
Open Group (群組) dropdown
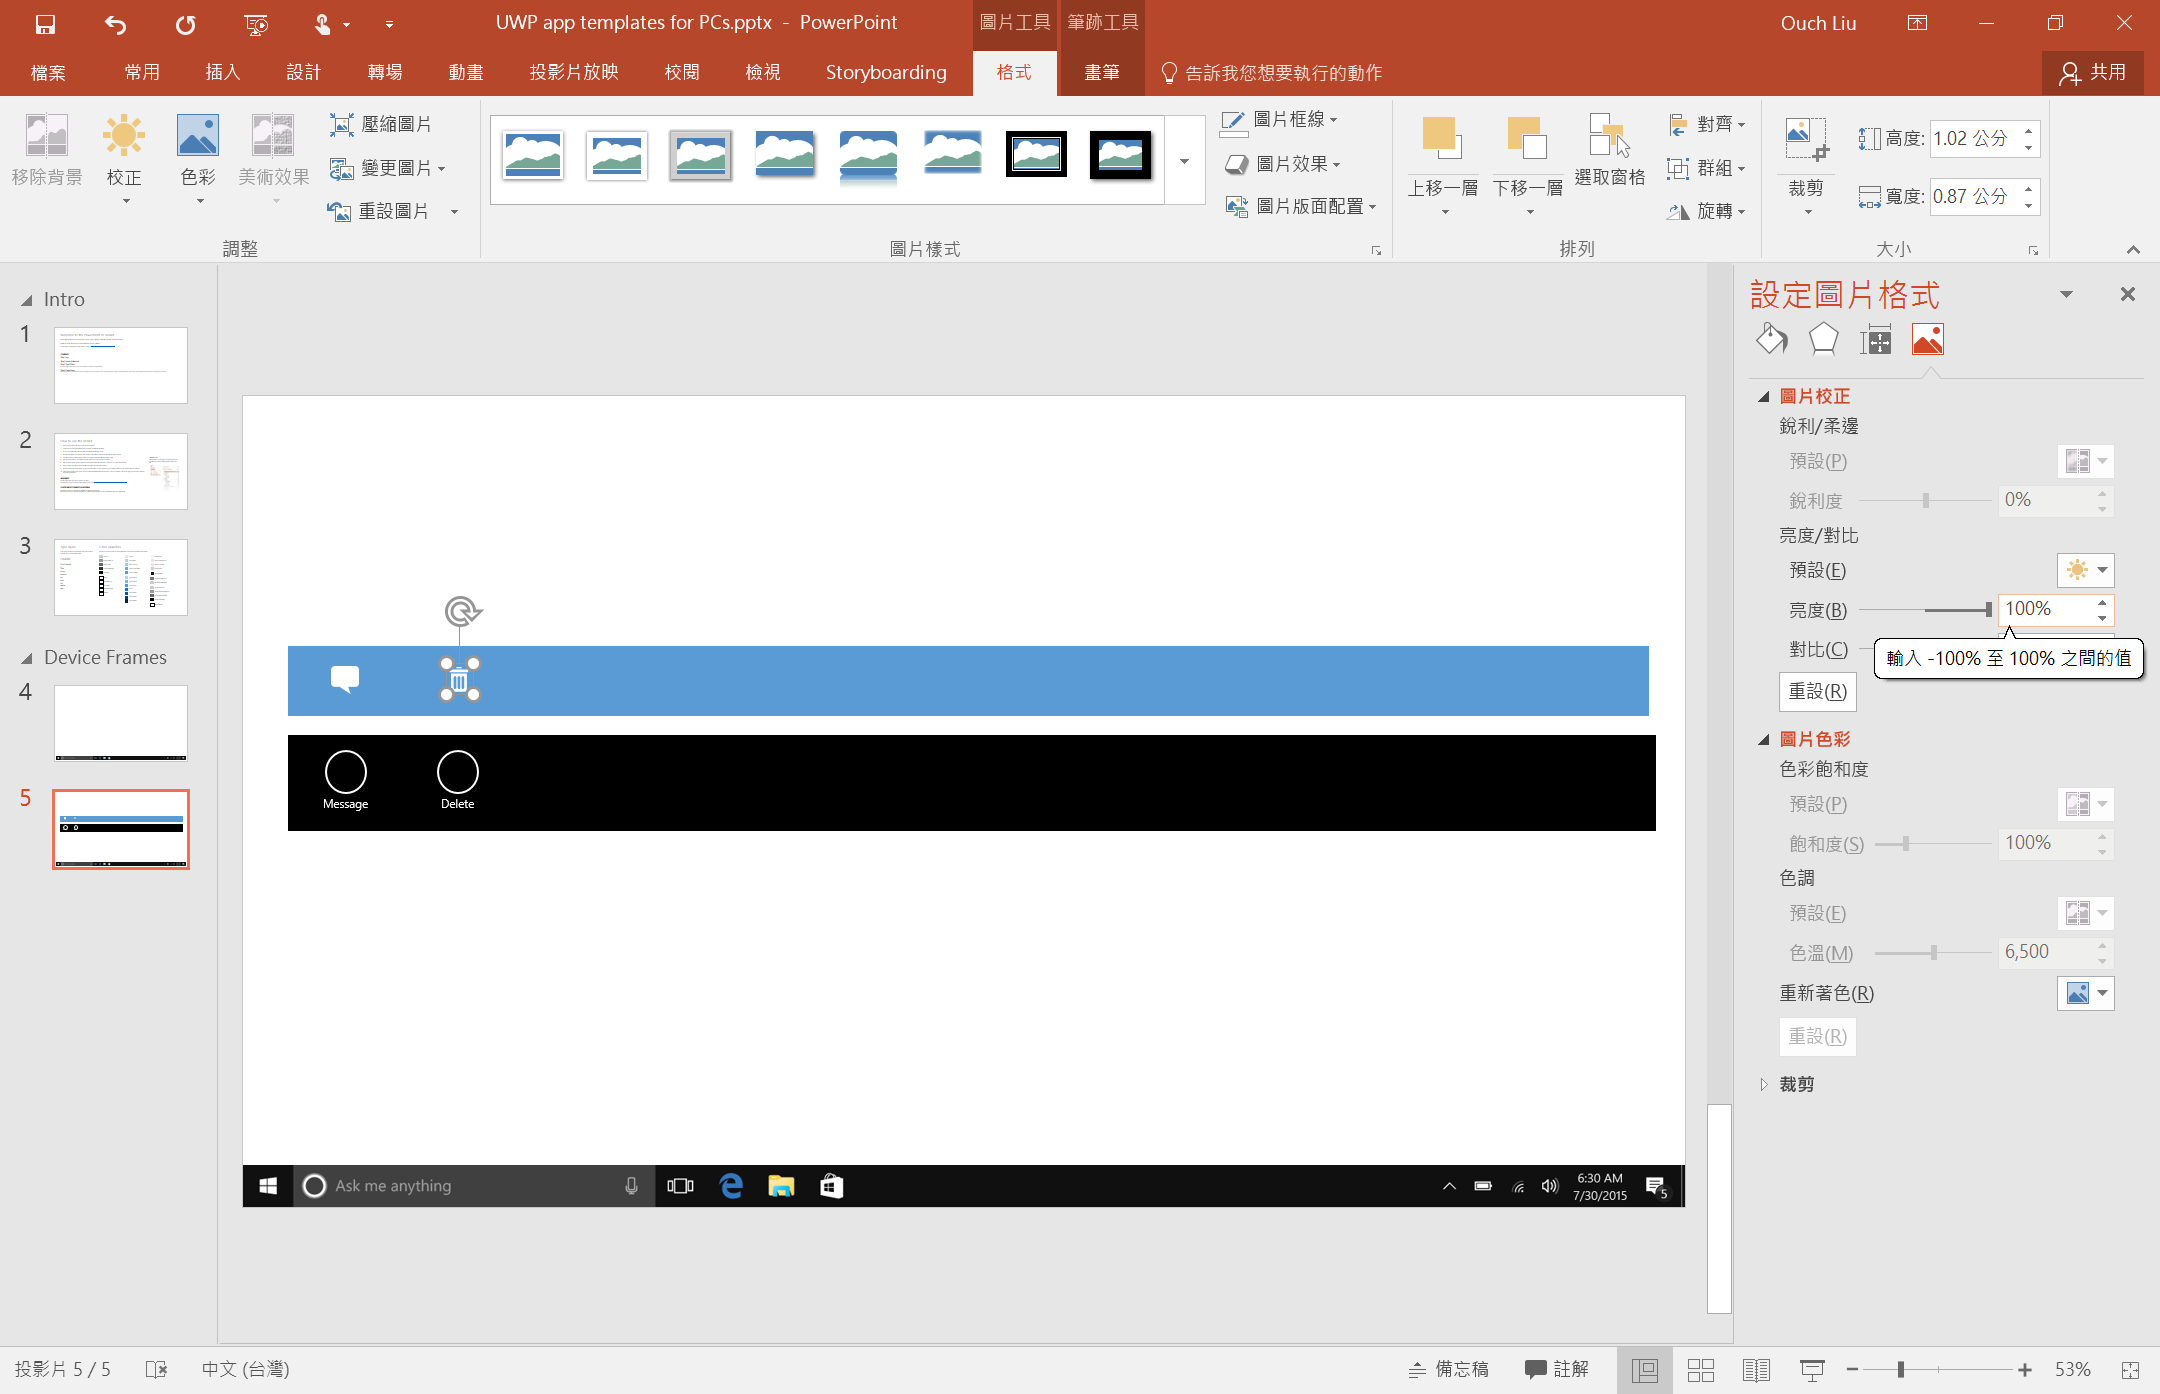[x=1707, y=168]
